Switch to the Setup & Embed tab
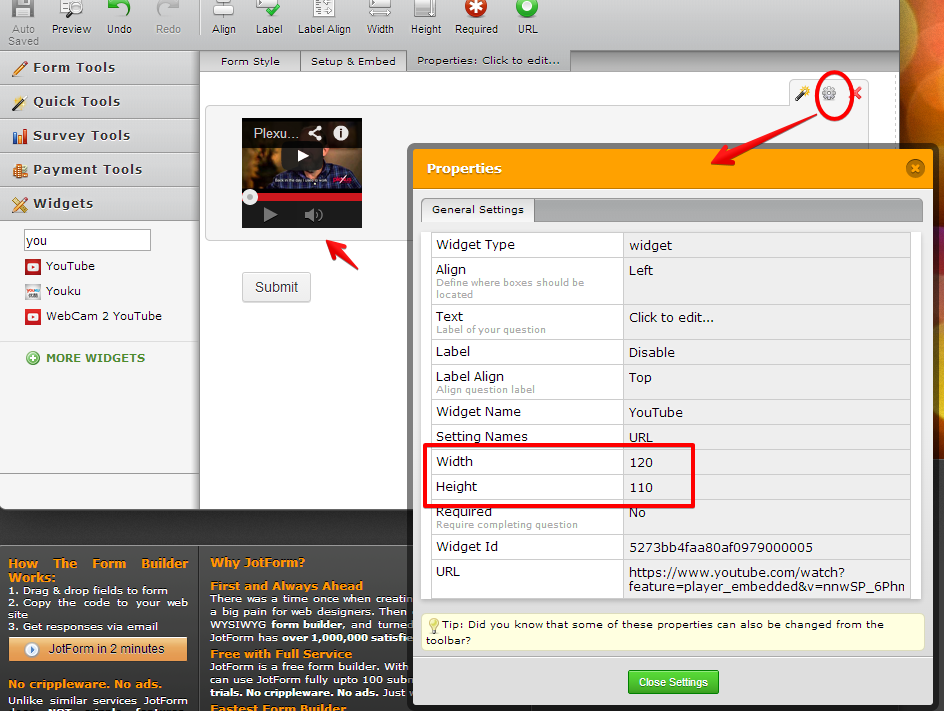Viewport: 944px width, 711px height. (353, 60)
